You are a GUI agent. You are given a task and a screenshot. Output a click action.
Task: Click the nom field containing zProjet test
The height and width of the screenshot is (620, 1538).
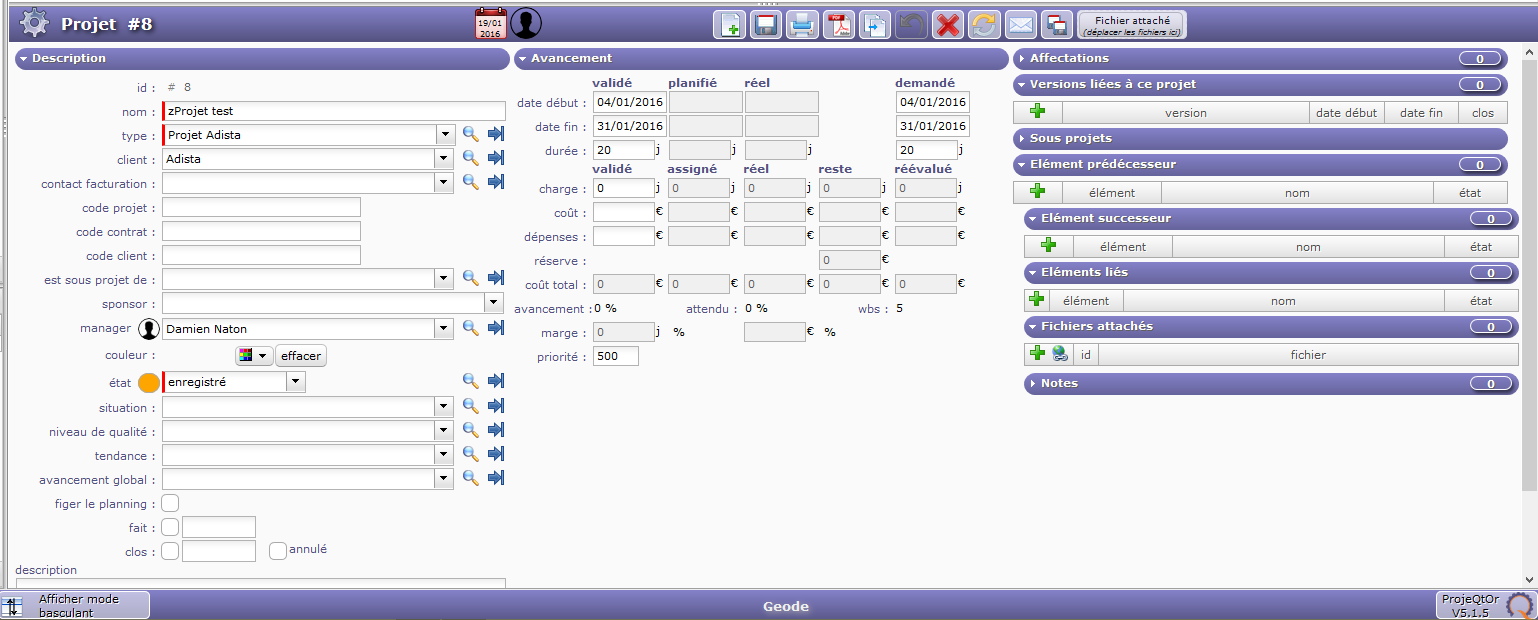[x=334, y=111]
